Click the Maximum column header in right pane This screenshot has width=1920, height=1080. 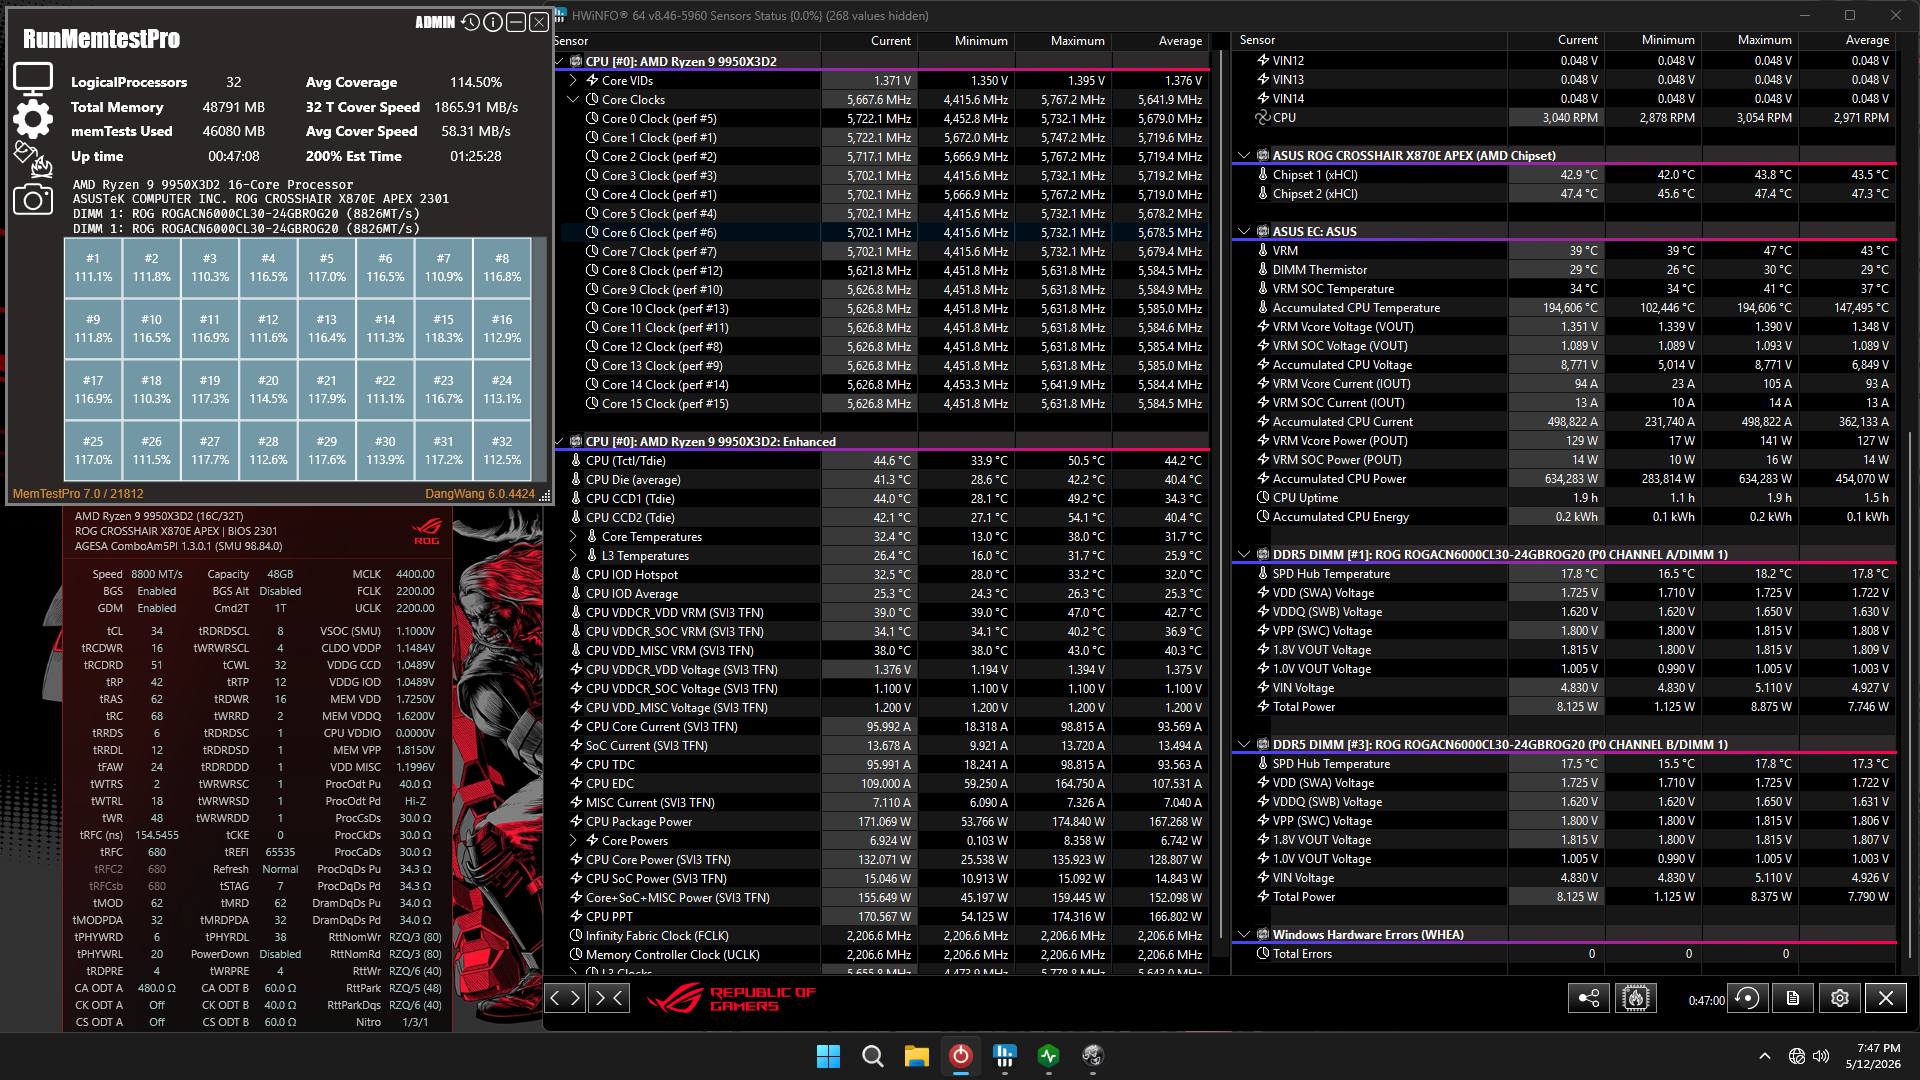pyautogui.click(x=1752, y=40)
